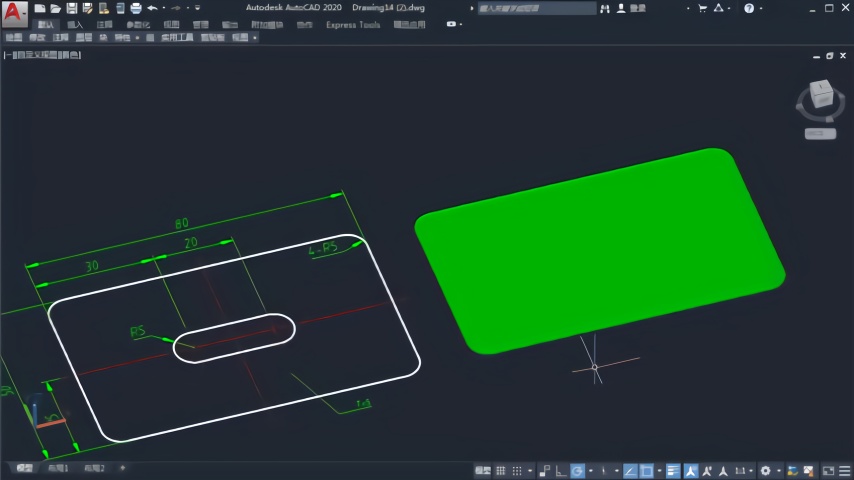Expand the Redo history dropdown arrow
The image size is (854, 480).
coord(187,8)
